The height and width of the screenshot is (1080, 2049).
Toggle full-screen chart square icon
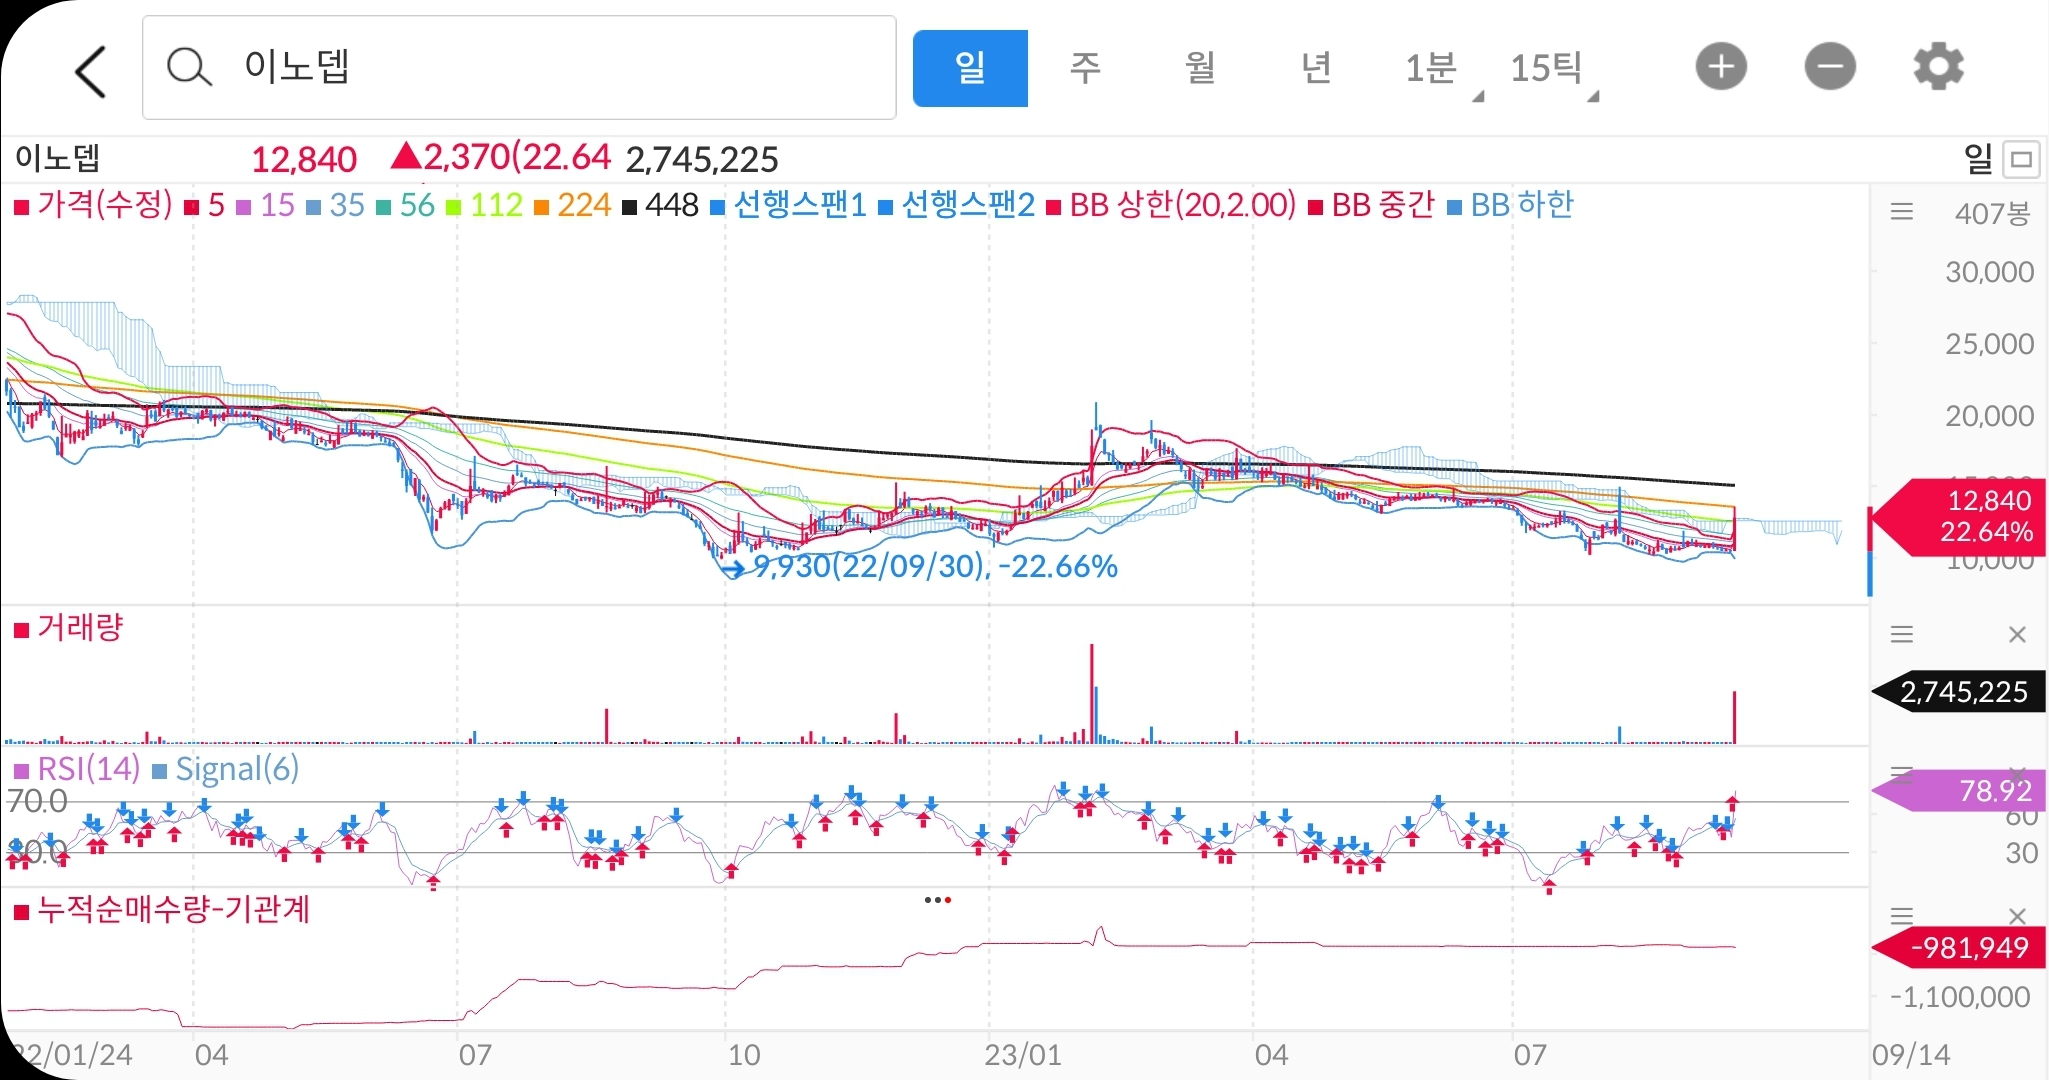2022,159
